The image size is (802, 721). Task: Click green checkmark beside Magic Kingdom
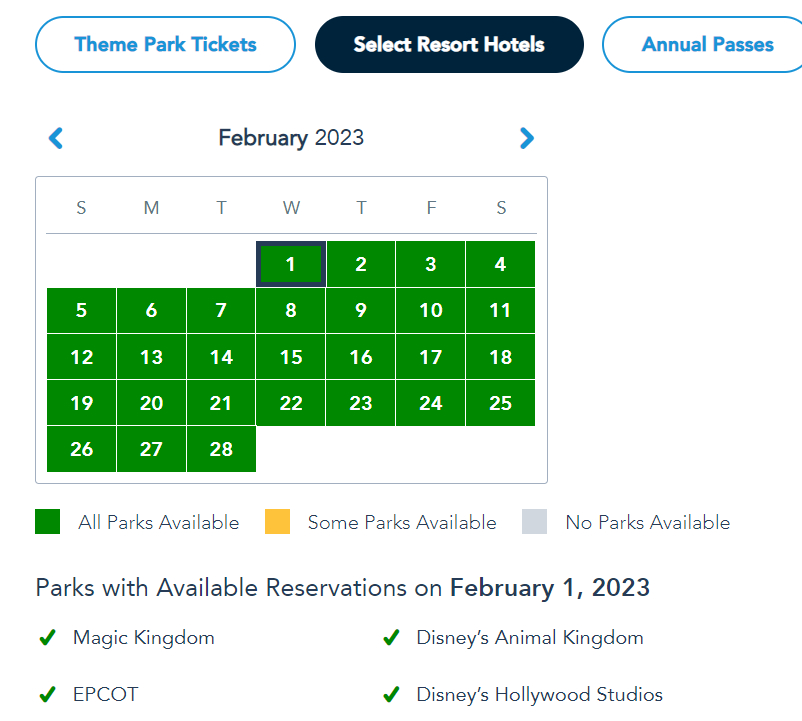(46, 638)
